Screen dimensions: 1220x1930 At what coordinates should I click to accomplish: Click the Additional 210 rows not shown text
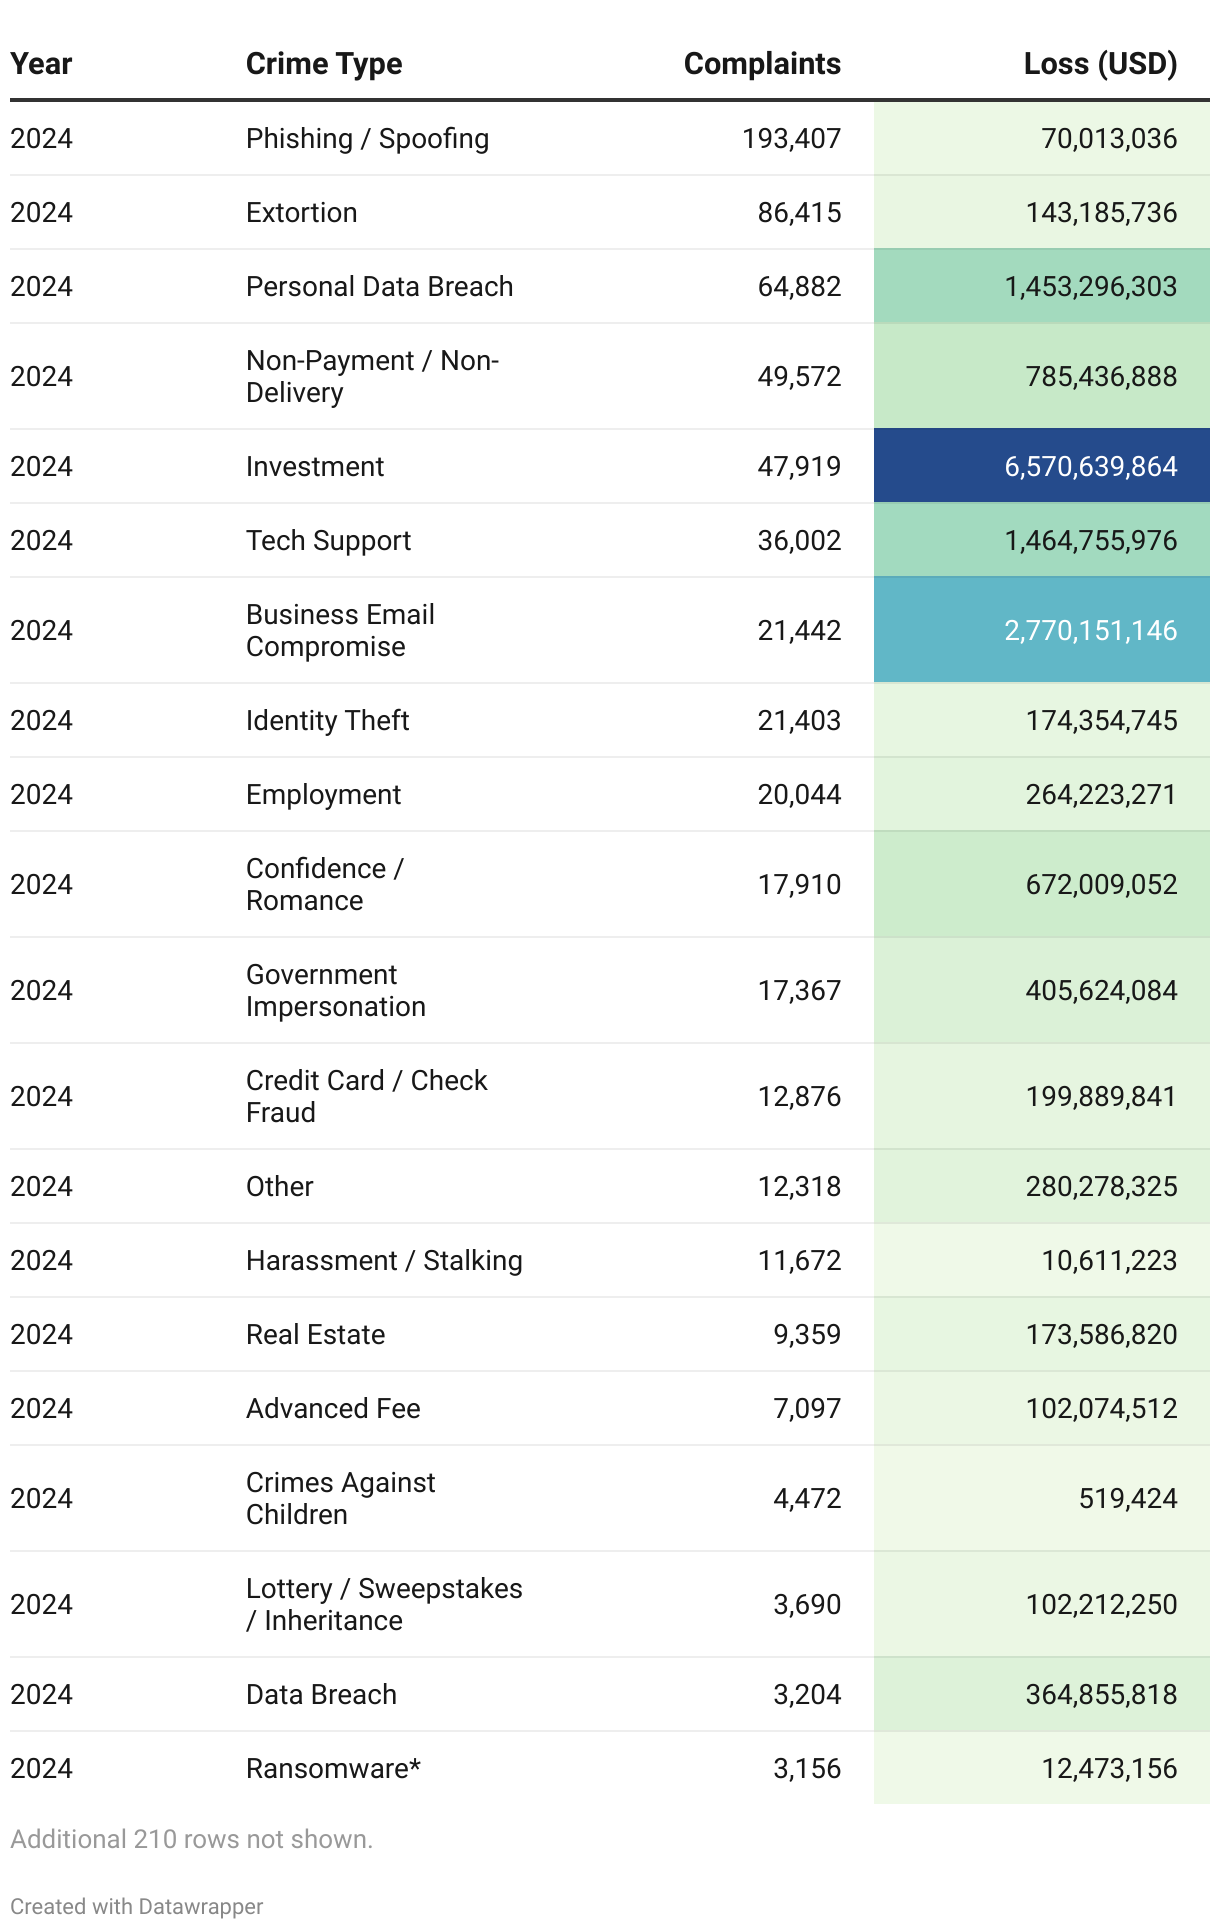[191, 1839]
